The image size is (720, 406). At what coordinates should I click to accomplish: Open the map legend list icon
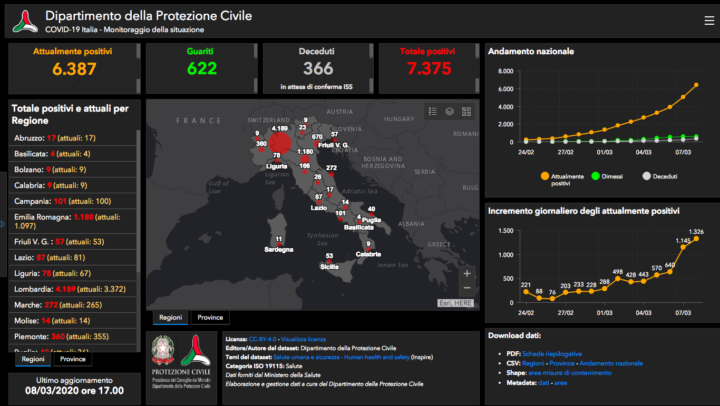(433, 112)
